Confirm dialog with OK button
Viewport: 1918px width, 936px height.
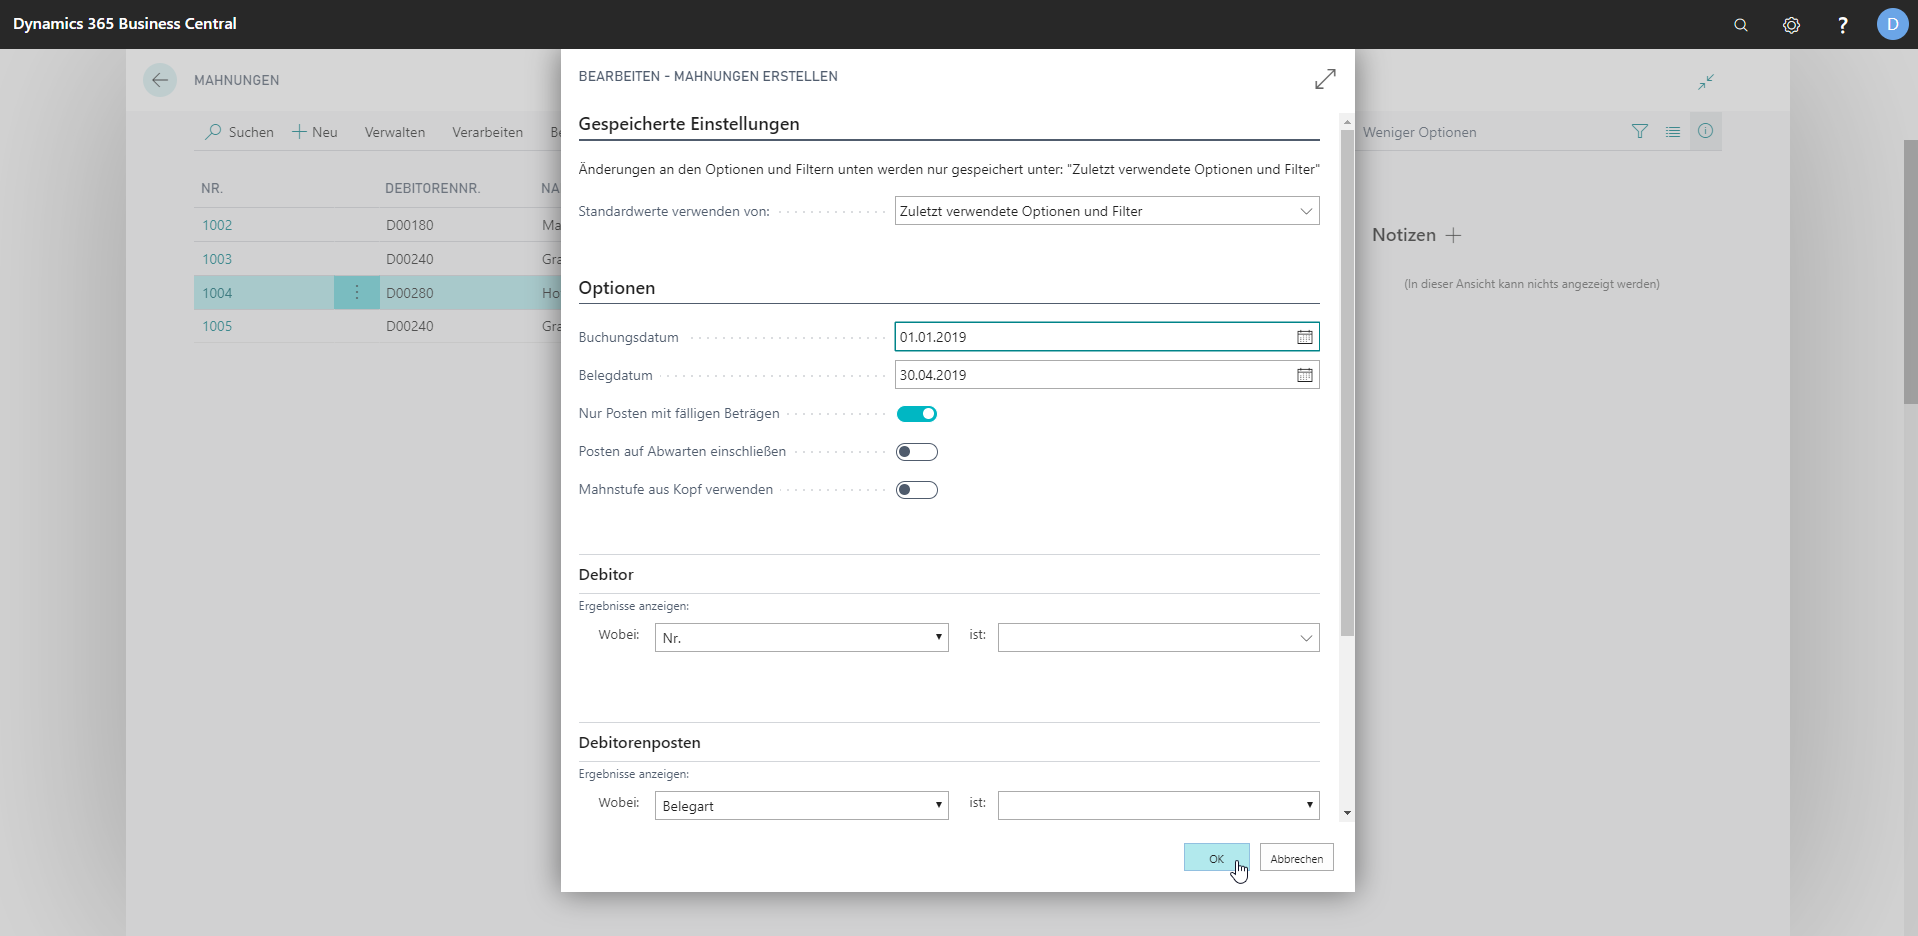coord(1216,858)
